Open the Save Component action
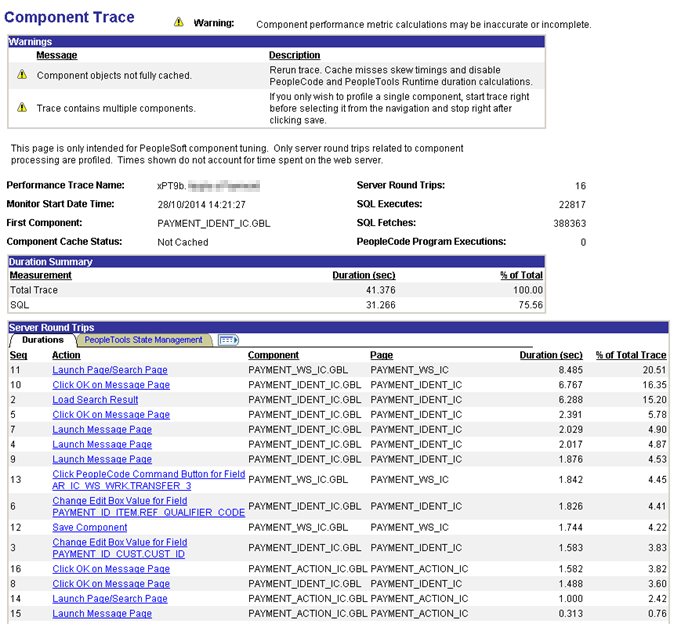The image size is (679, 624). pos(90,527)
